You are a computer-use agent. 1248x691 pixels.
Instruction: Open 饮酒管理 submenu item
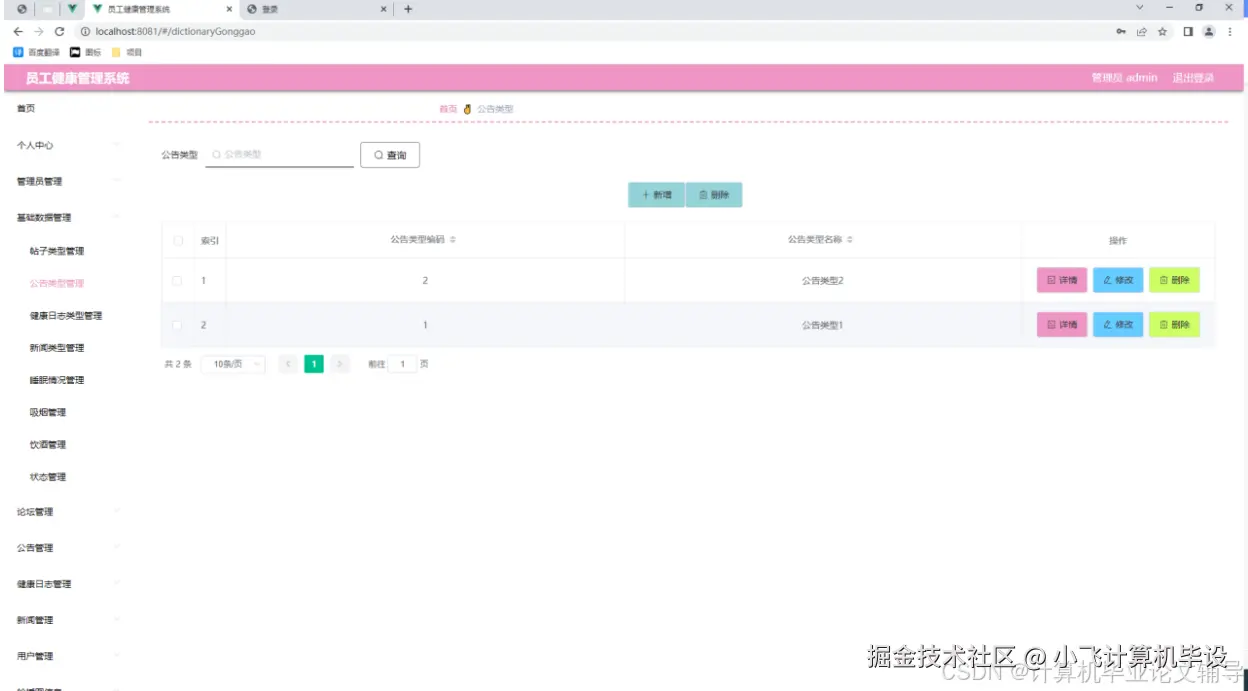[x=48, y=445]
